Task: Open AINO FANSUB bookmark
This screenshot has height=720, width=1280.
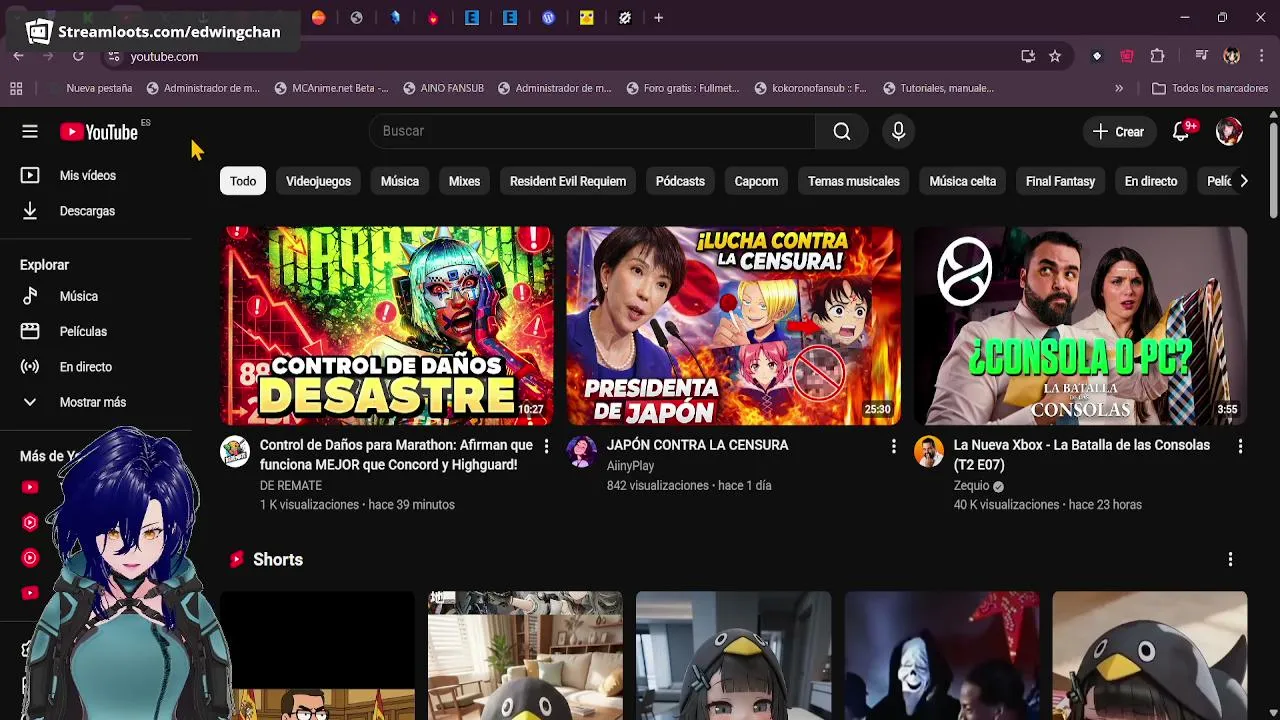Action: [x=443, y=88]
